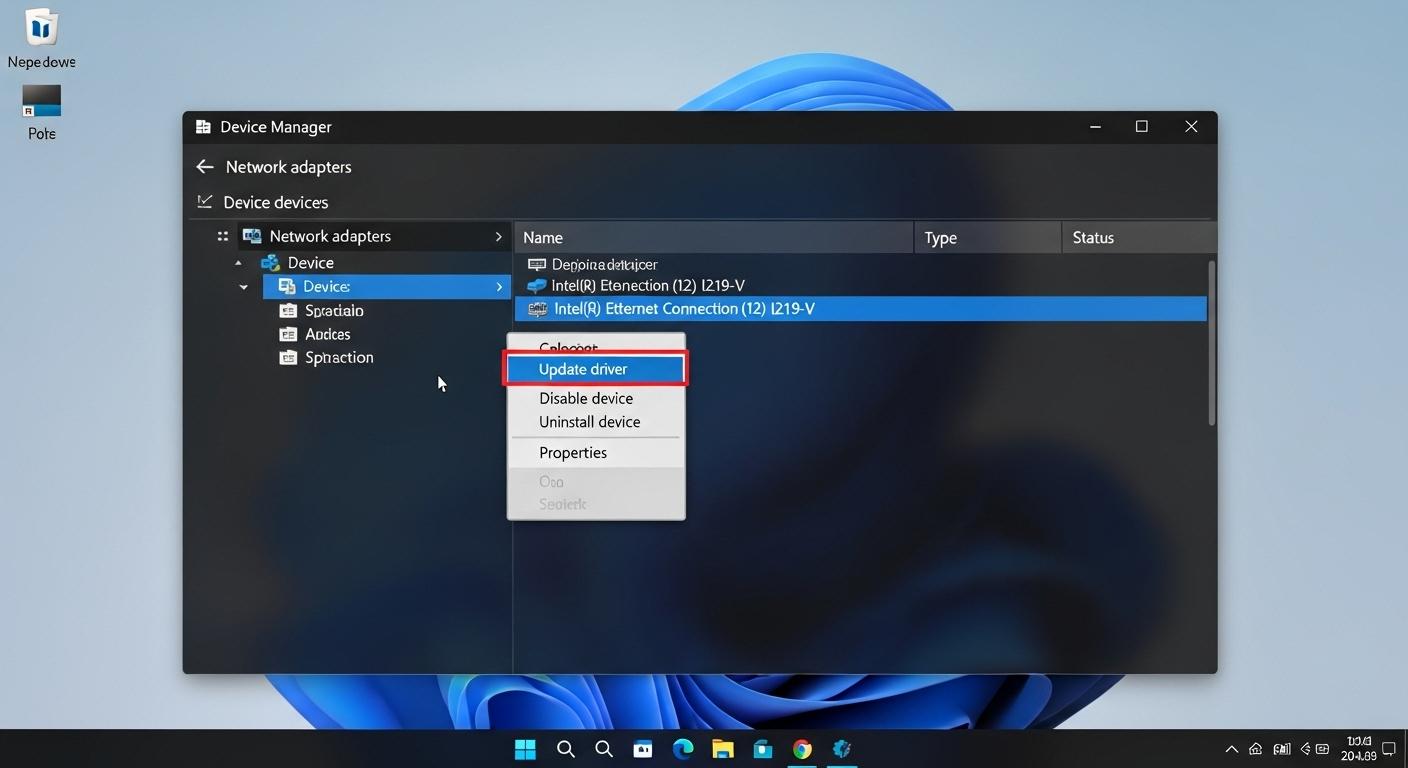1408x768 pixels.
Task: Click the back arrow next to Network adapters
Action: (x=204, y=166)
